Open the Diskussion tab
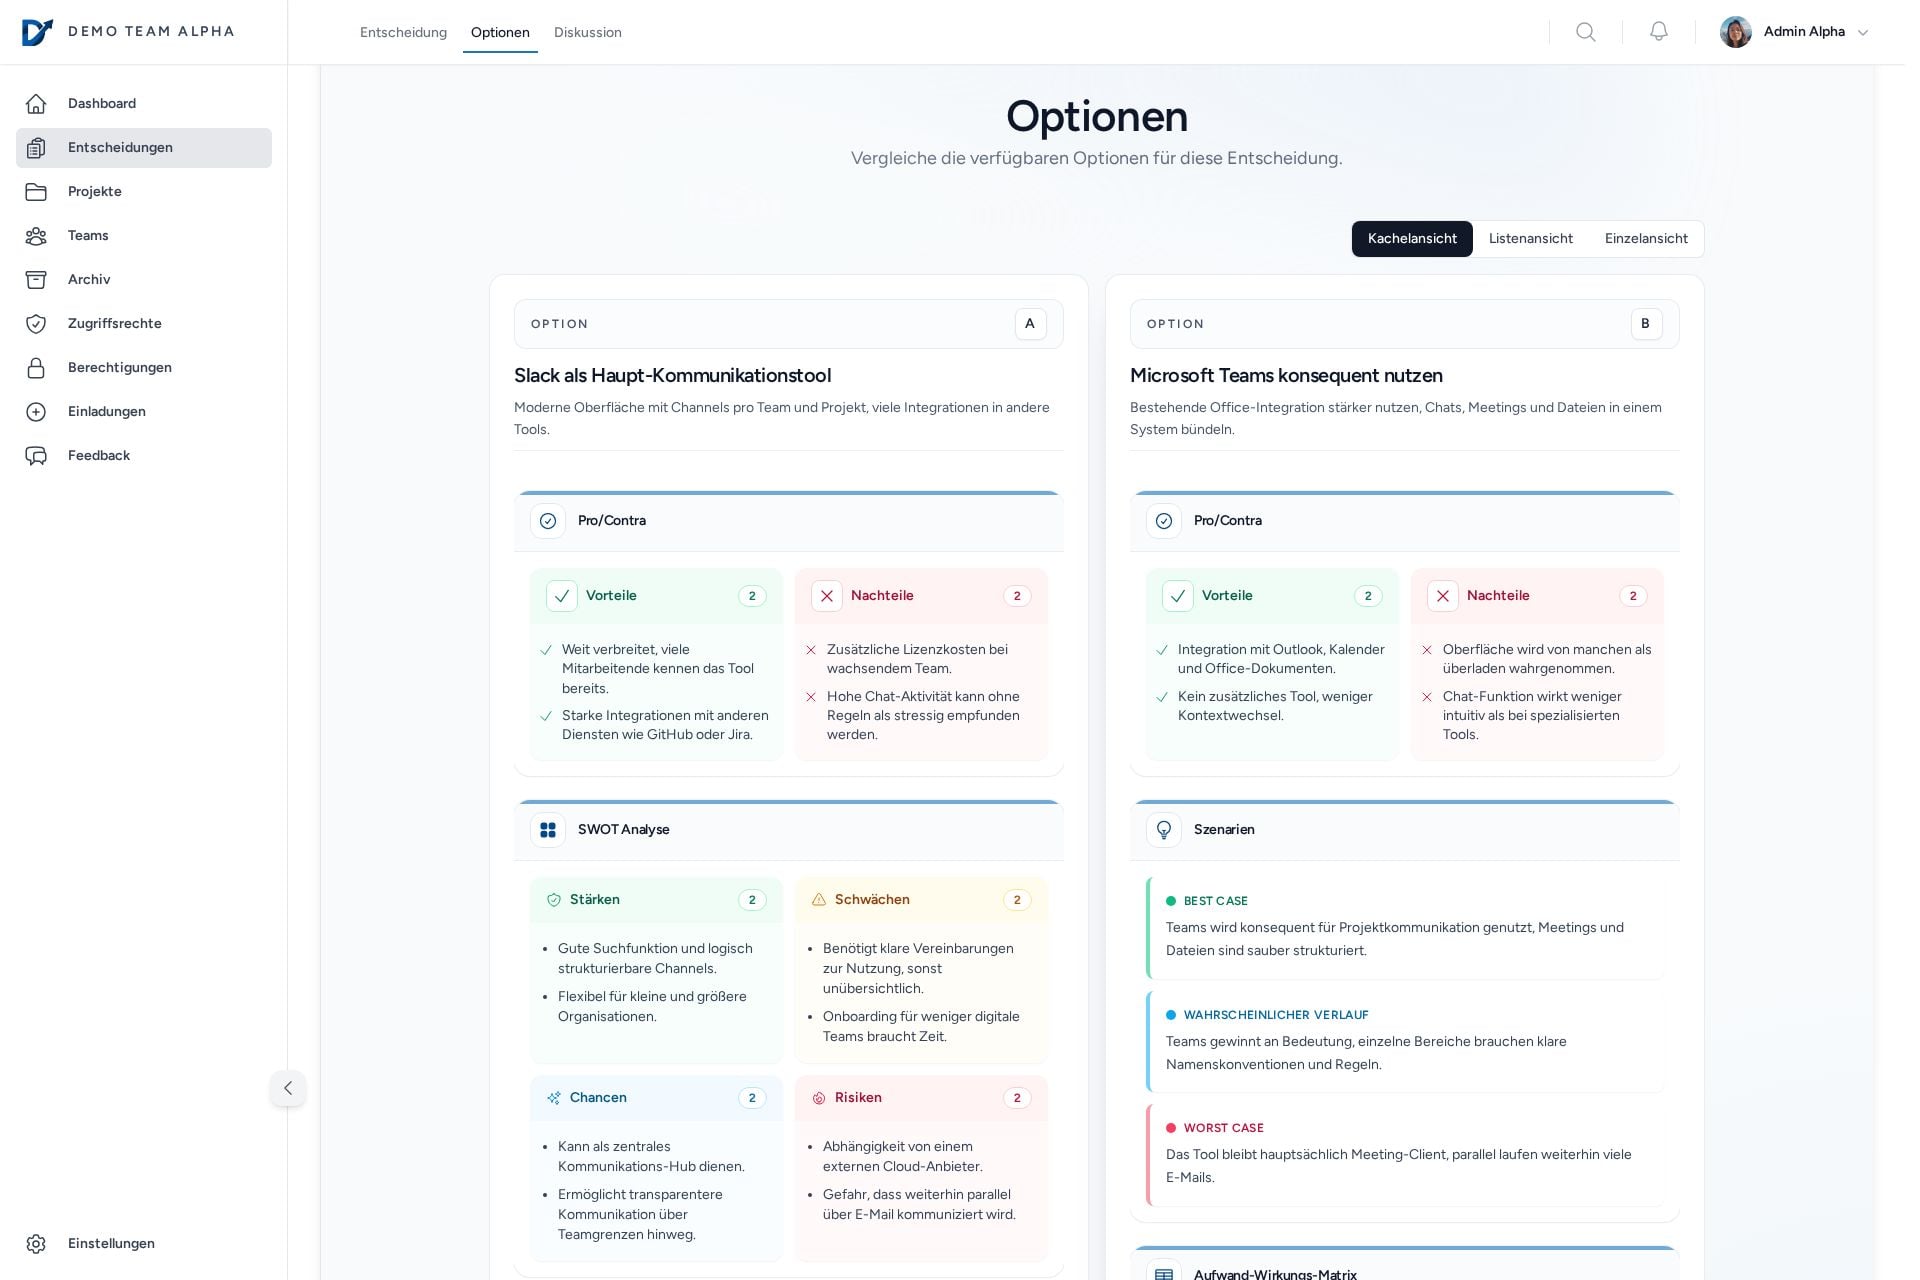Screen dimensions: 1920x1280 [587, 32]
